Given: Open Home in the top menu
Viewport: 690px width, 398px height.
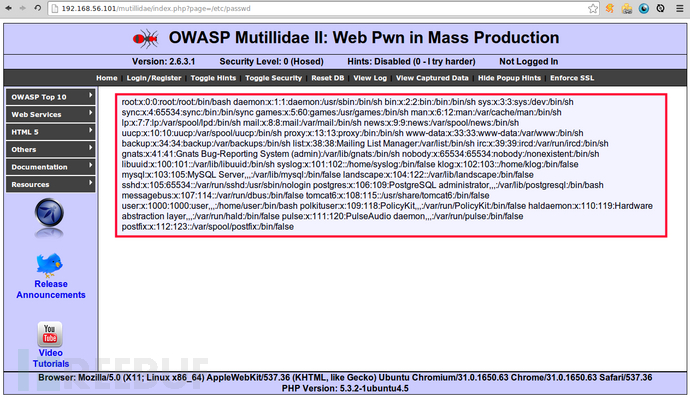Looking at the screenshot, I should point(107,78).
